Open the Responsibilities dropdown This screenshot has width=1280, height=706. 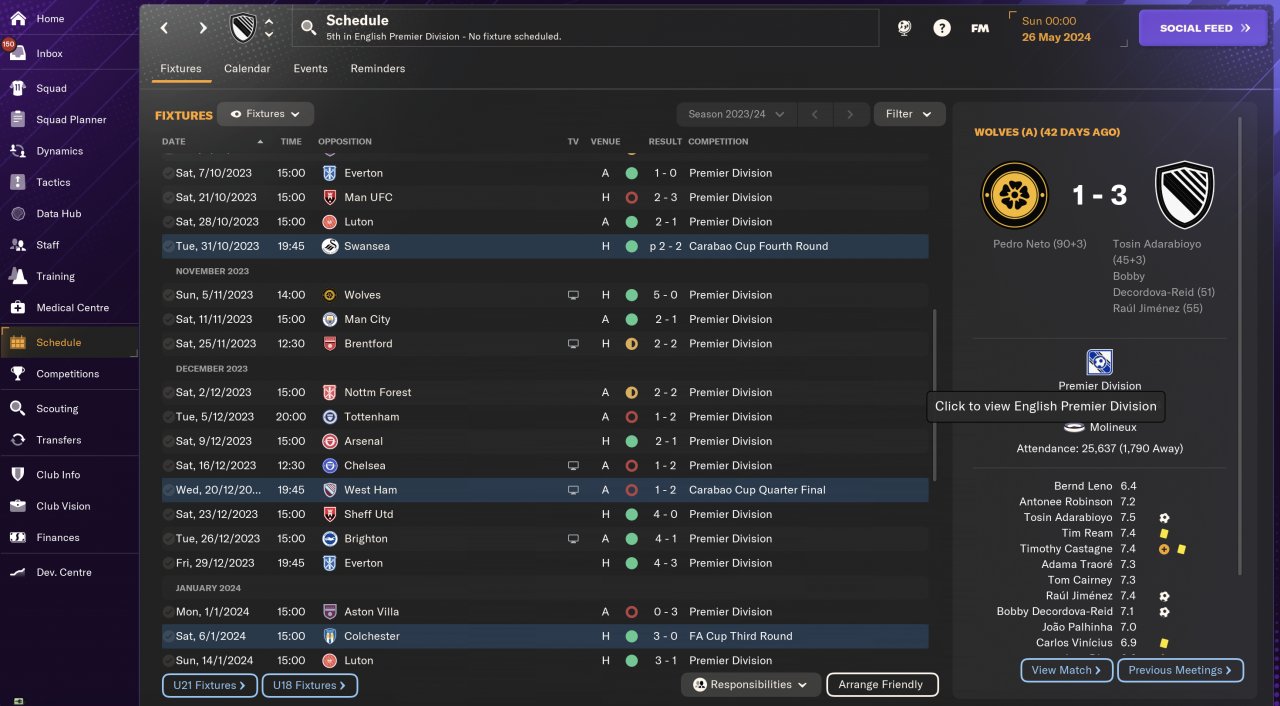point(751,685)
